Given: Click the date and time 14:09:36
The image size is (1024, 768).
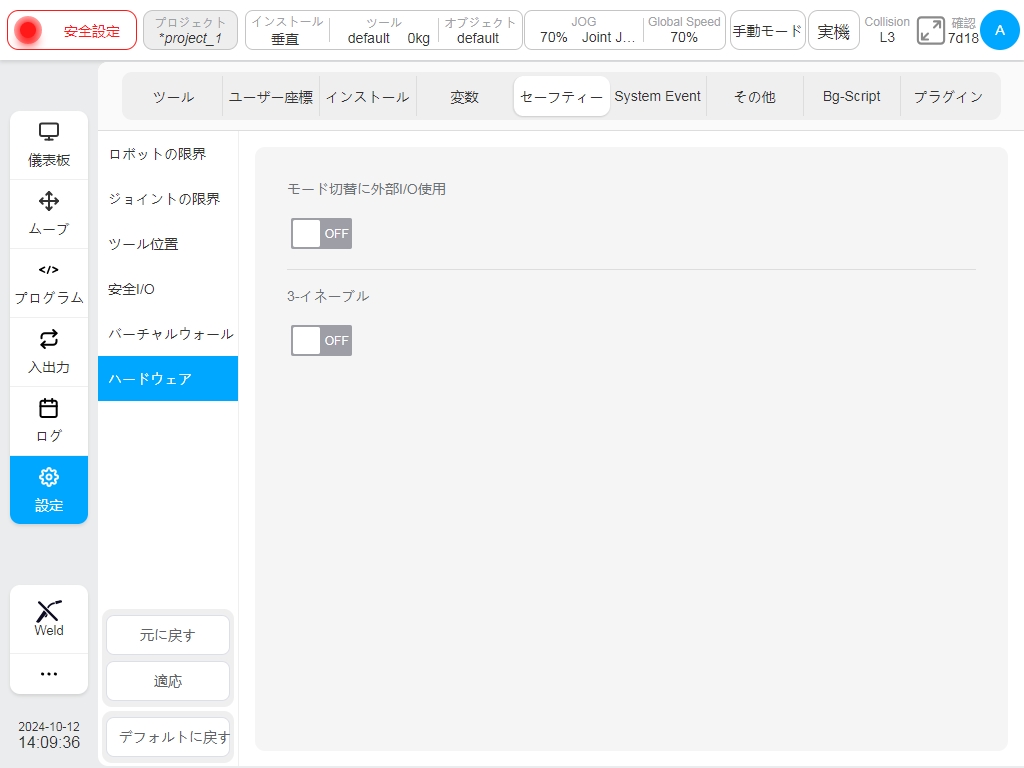Looking at the screenshot, I should click(x=49, y=735).
